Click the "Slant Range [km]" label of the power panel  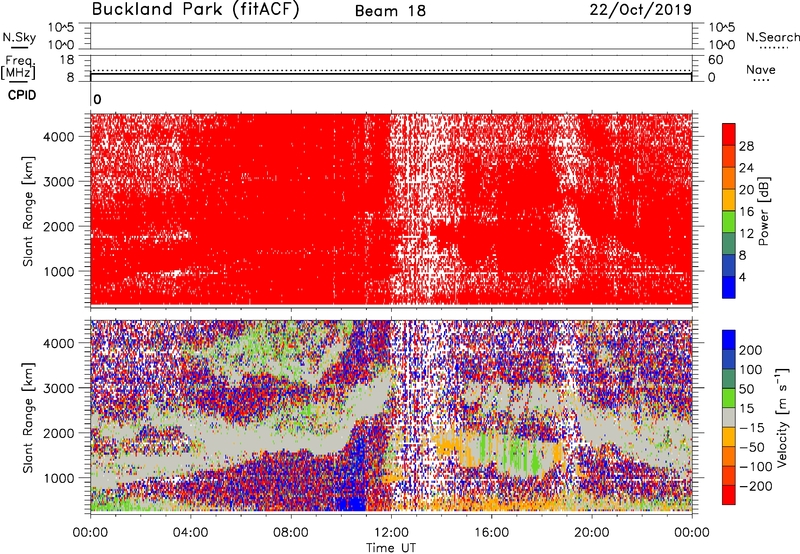coord(28,211)
